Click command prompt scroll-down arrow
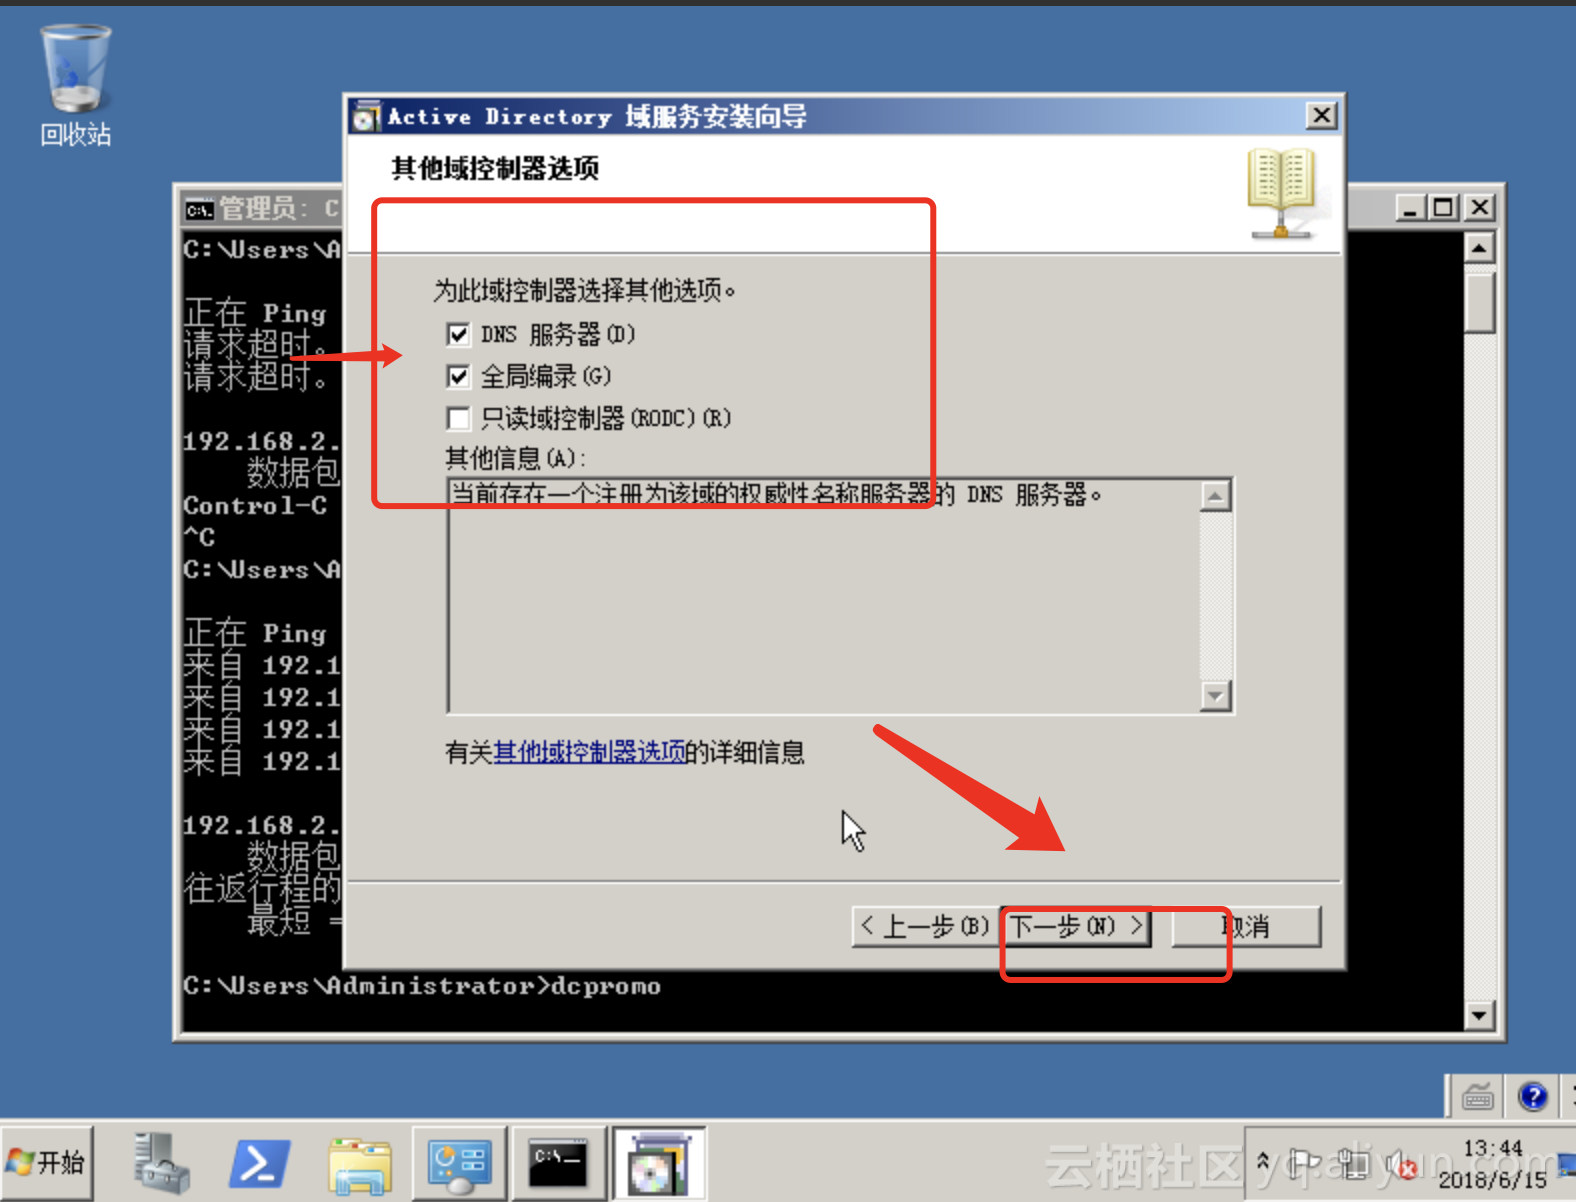This screenshot has height=1202, width=1576. pos(1479,1016)
